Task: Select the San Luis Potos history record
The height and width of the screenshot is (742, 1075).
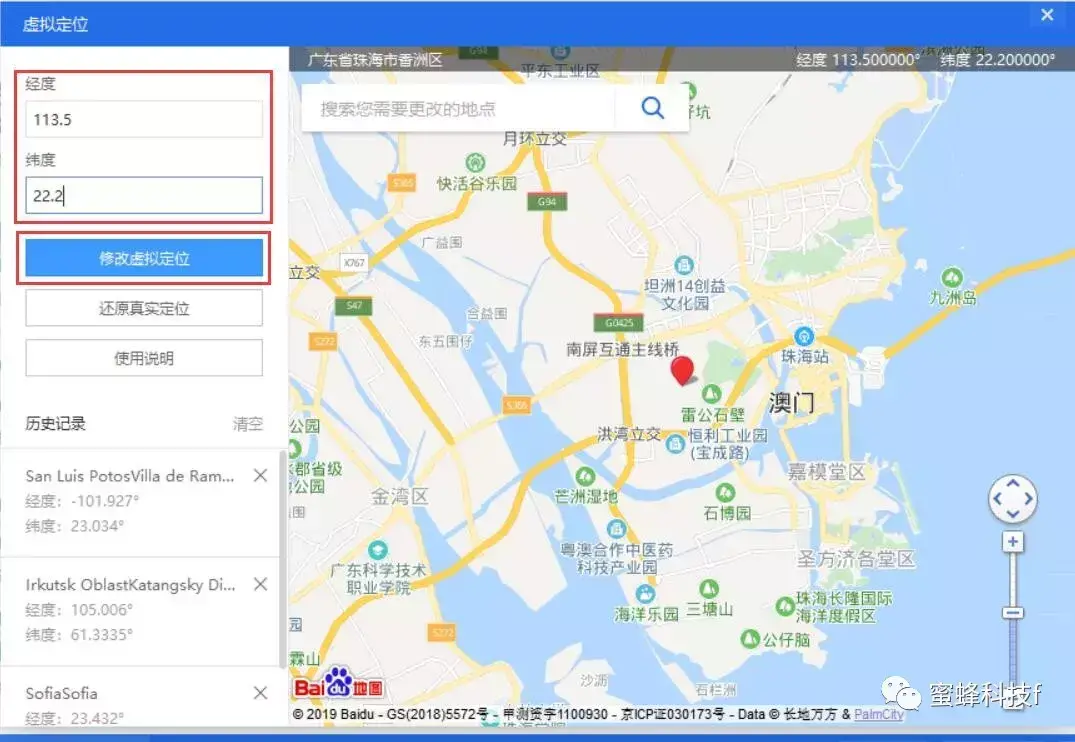Action: [x=130, y=500]
